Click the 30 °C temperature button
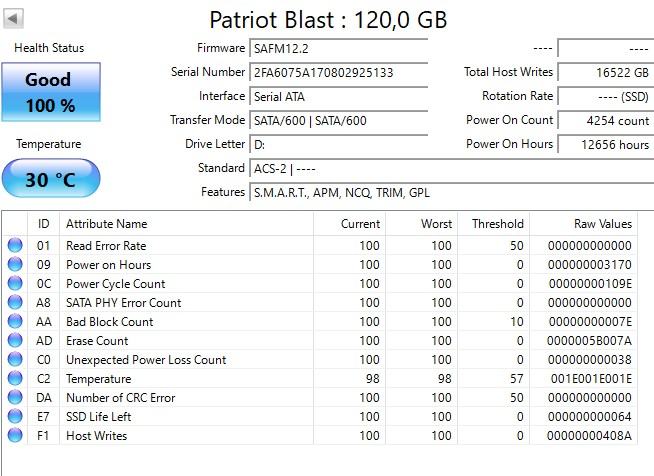This screenshot has width=654, height=476. click(51, 180)
